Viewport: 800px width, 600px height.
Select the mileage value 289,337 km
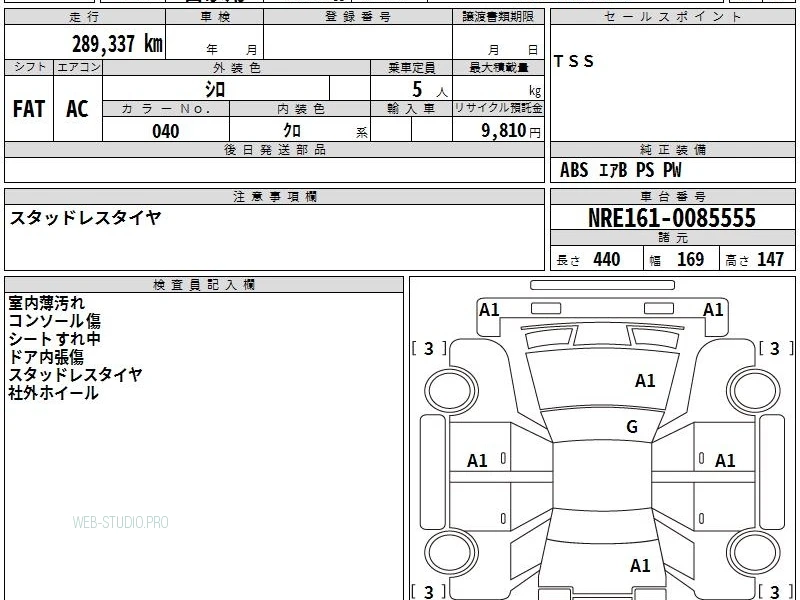pos(117,44)
